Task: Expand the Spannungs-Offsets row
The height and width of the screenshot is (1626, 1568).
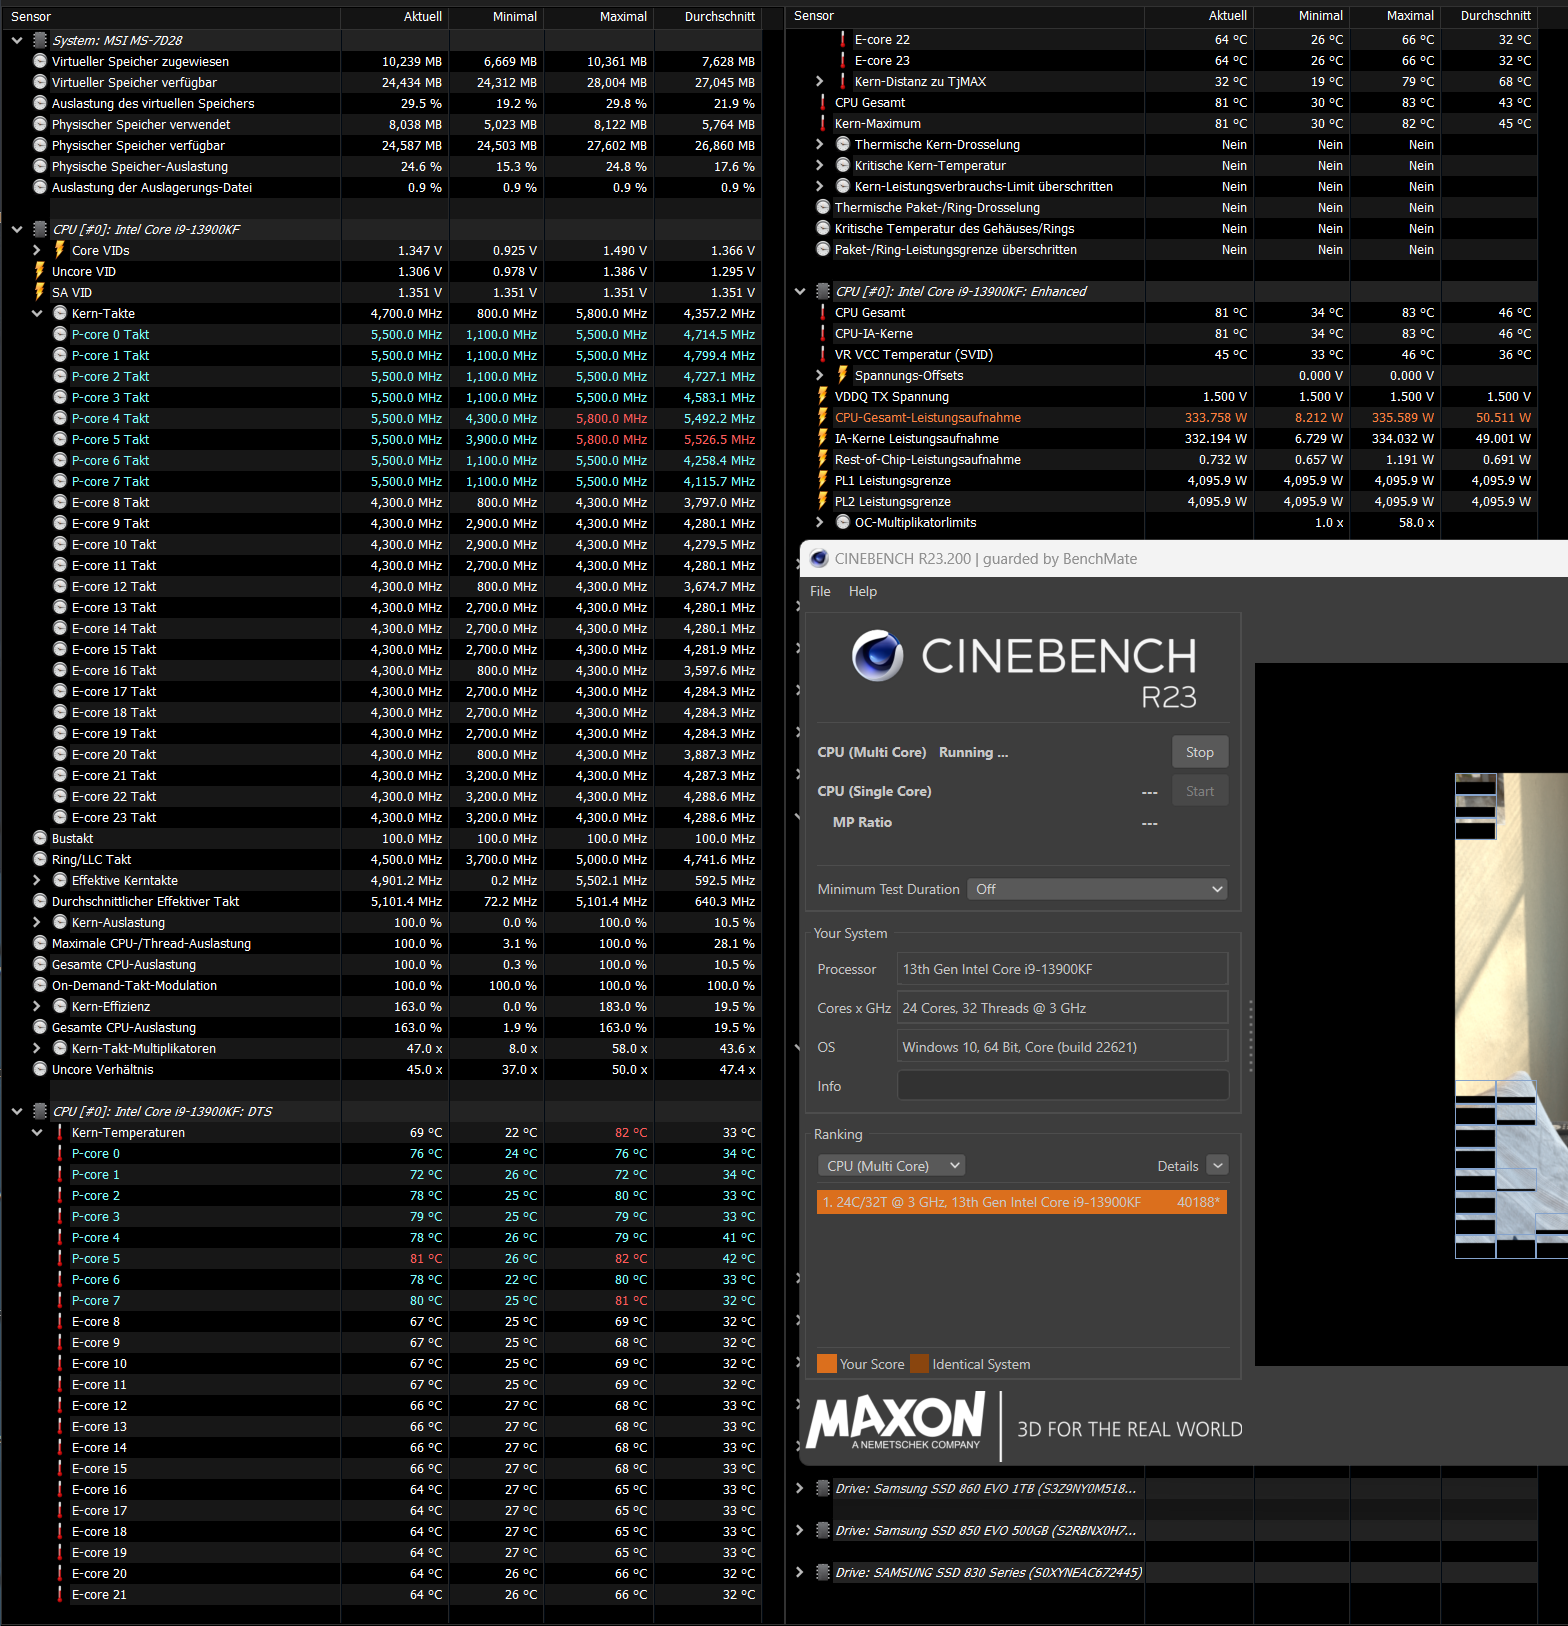Action: 820,375
